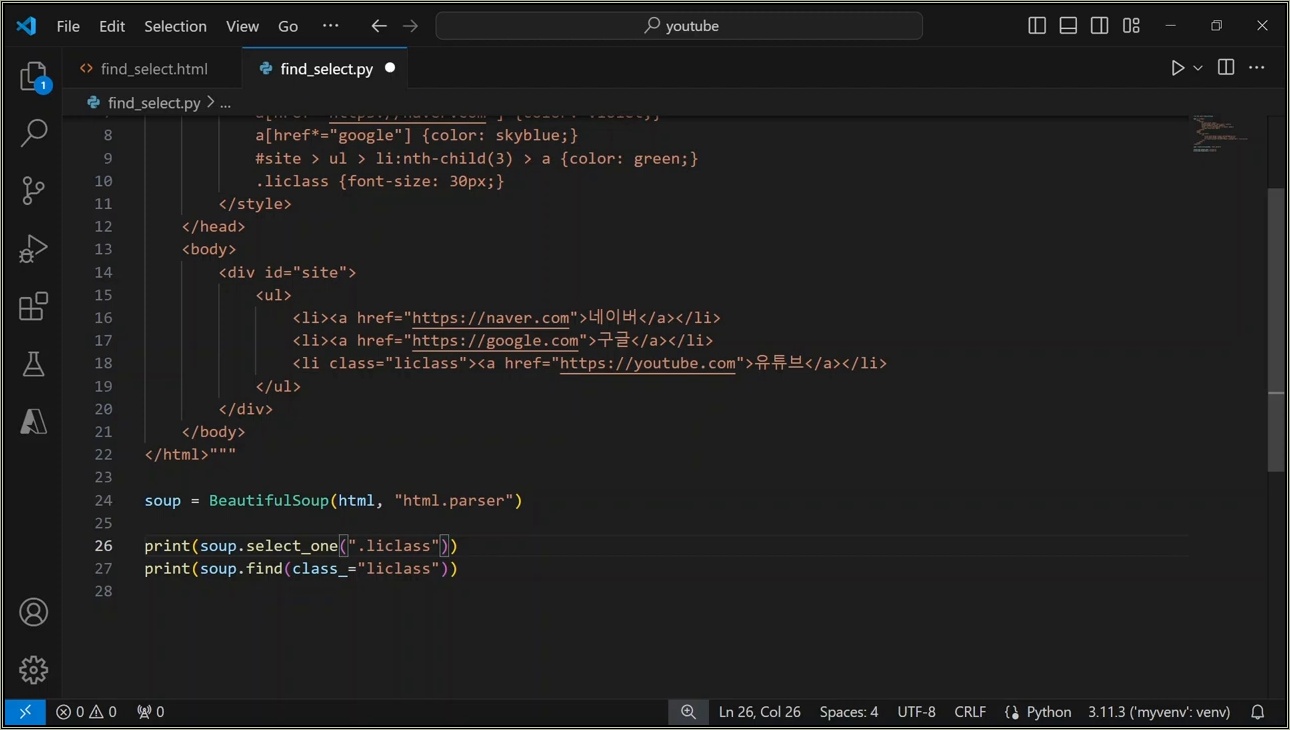This screenshot has width=1290, height=730.
Task: Open Go to Line from Ln 26, Col 26
Action: (760, 712)
